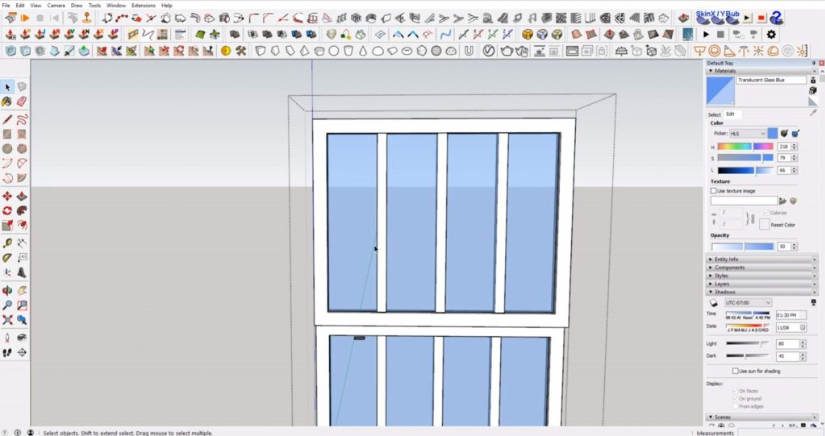Click the shadow time field 01:30 PM
Screen dimensions: 825x436
pos(791,315)
